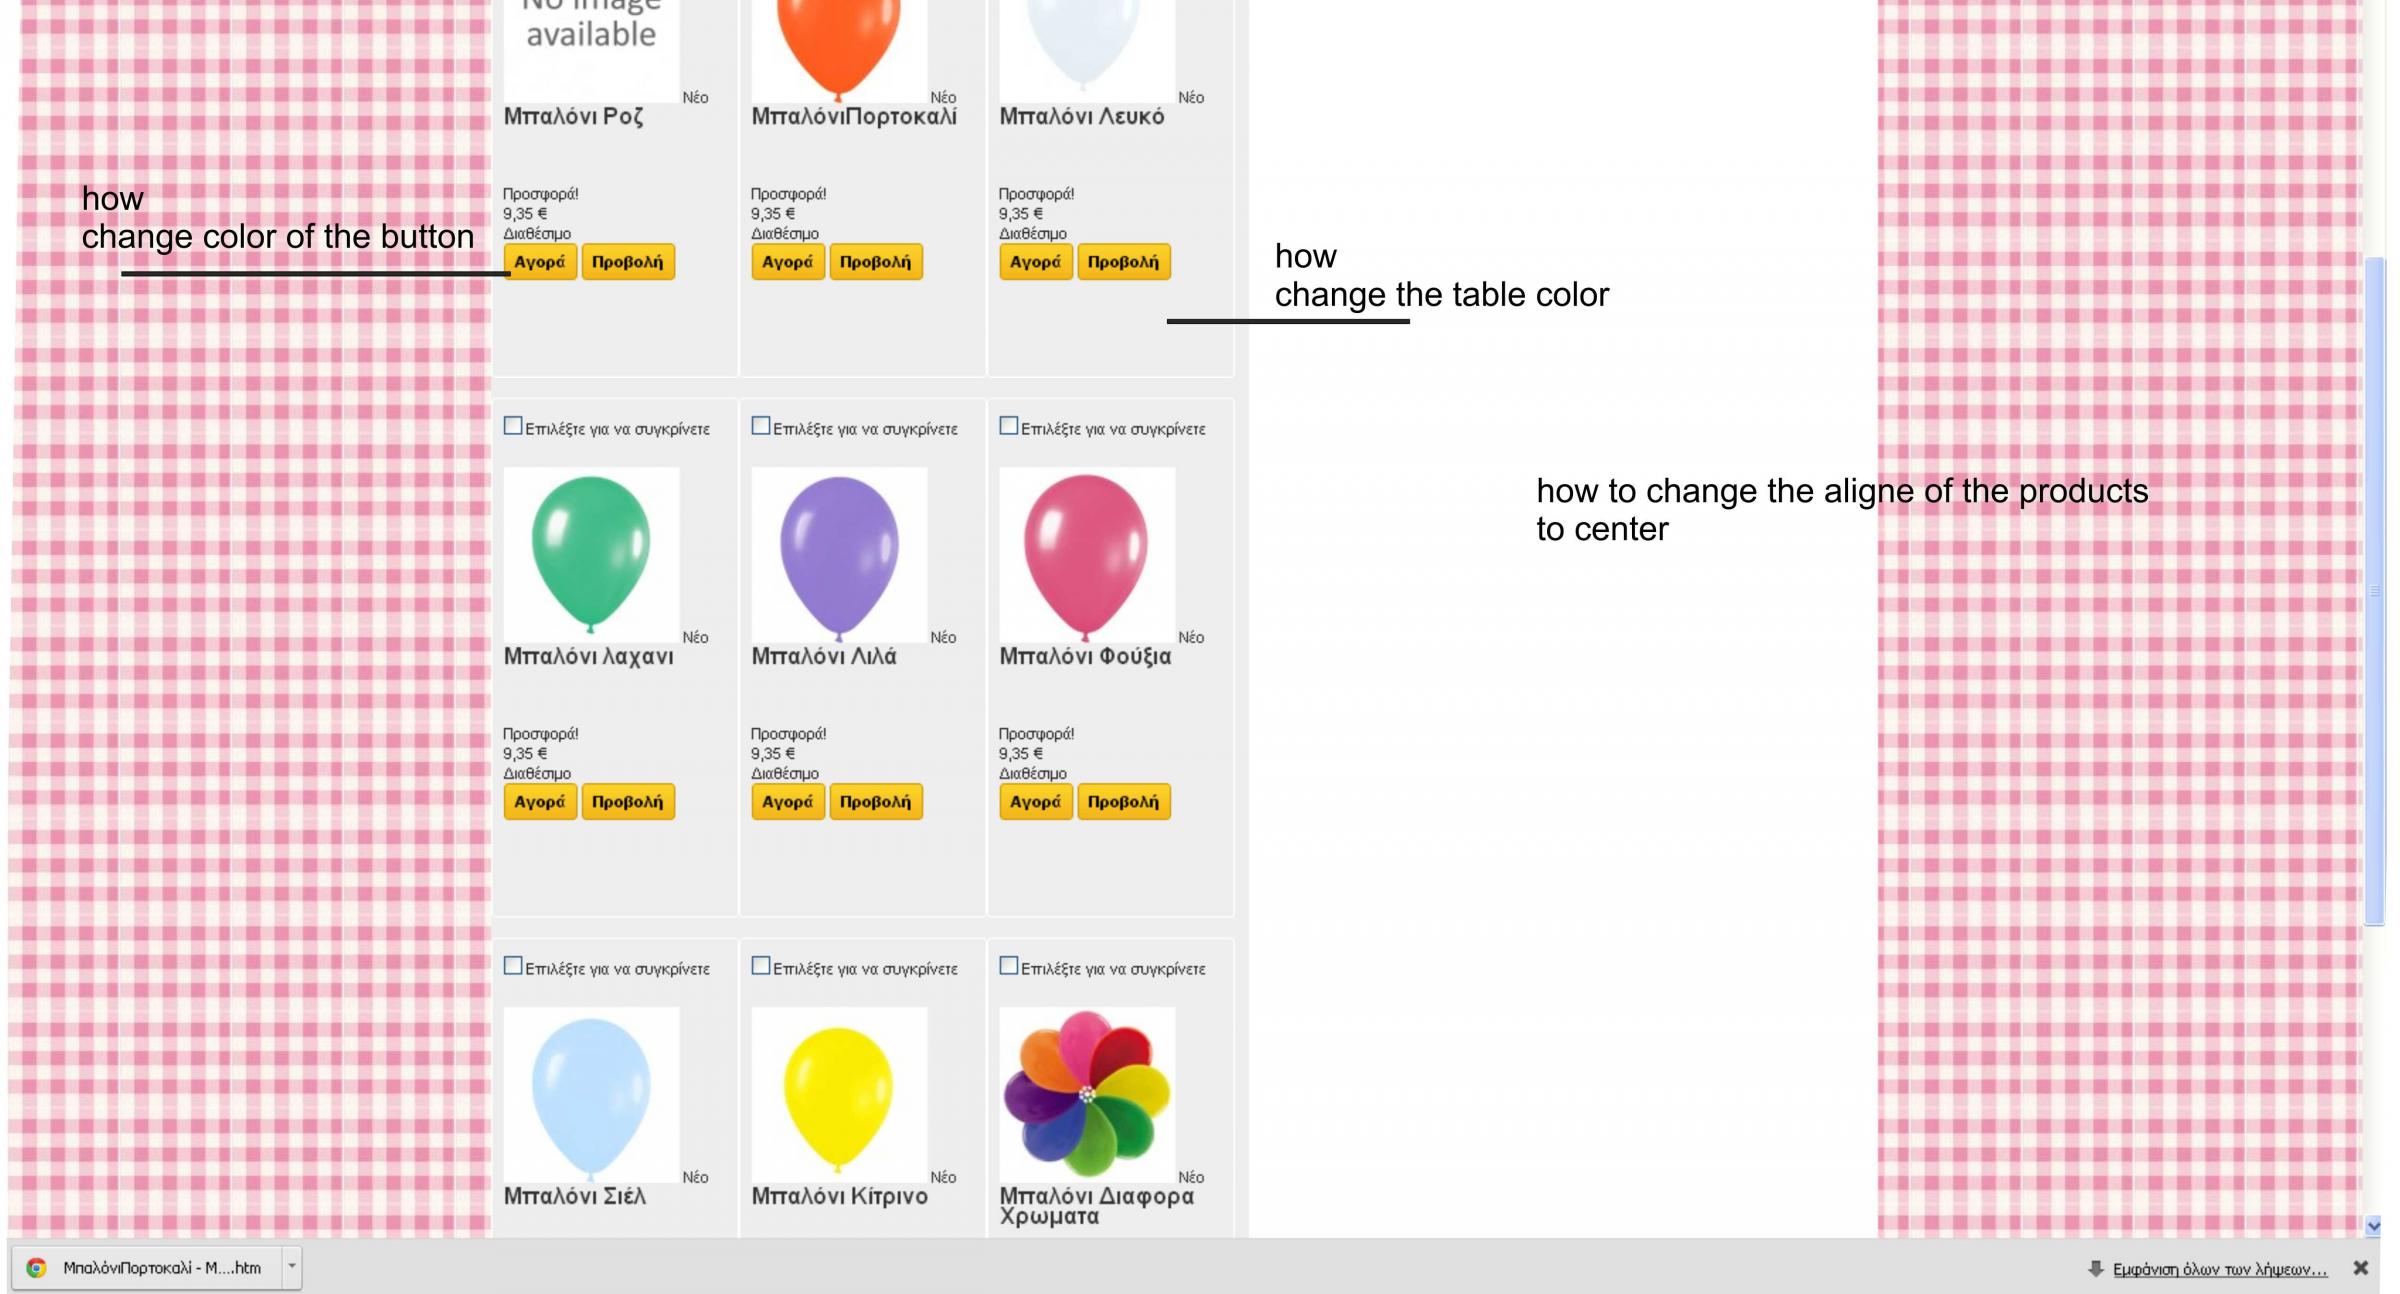Click the scrollbar down arrow
2400x1294 pixels.
coord(2373,1226)
